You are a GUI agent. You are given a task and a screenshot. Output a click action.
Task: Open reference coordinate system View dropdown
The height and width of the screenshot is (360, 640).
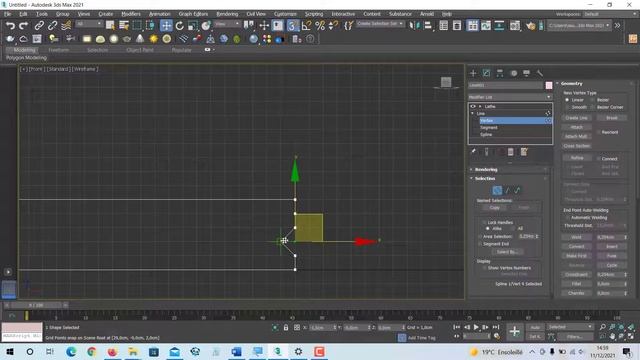(x=227, y=24)
